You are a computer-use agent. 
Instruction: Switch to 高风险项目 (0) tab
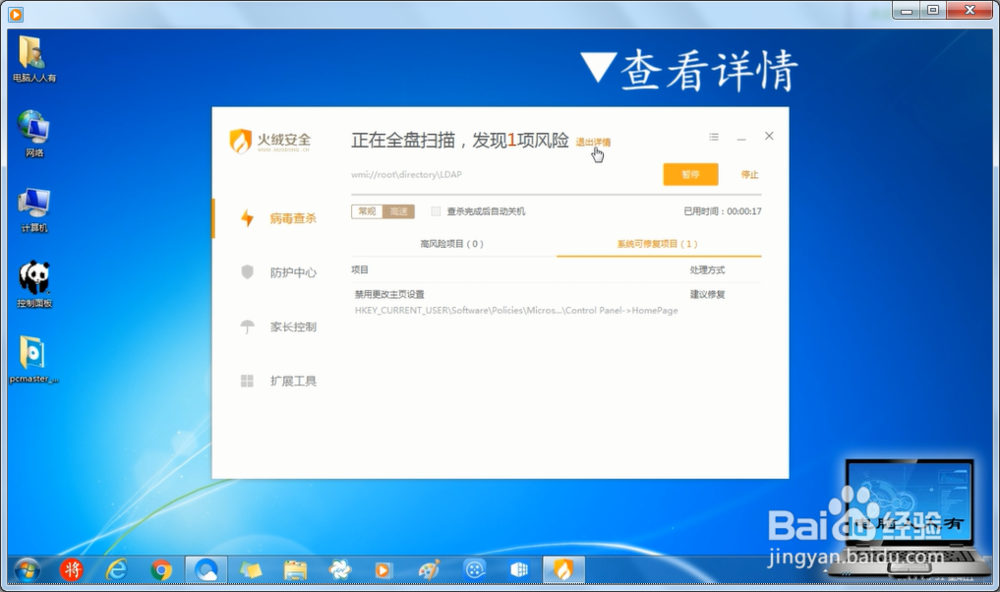(452, 244)
